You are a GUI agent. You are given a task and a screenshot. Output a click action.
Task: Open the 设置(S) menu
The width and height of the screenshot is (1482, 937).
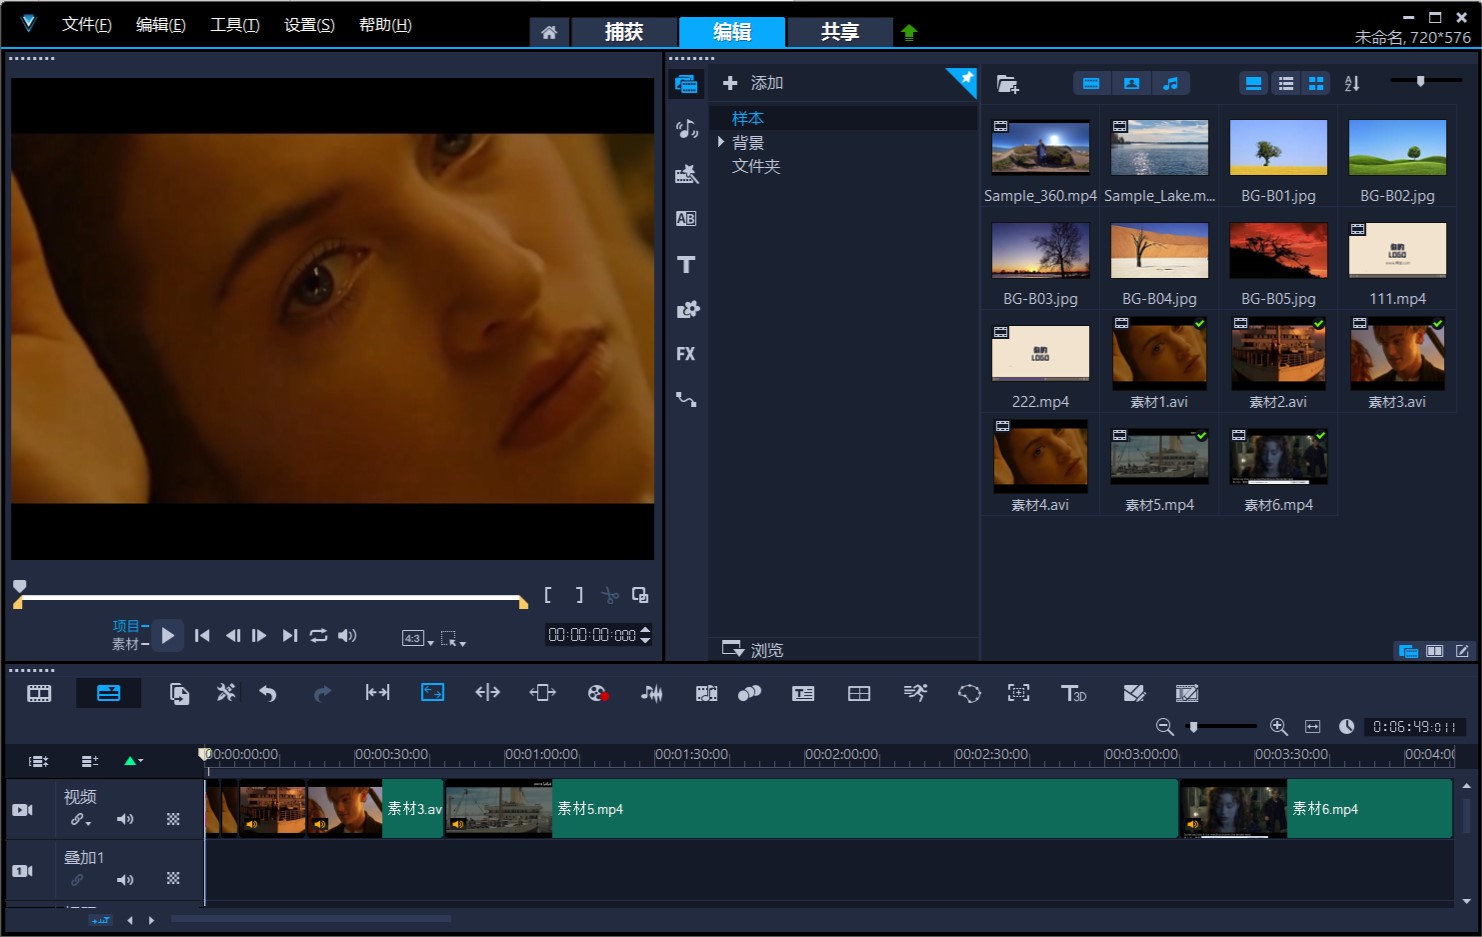click(x=310, y=25)
